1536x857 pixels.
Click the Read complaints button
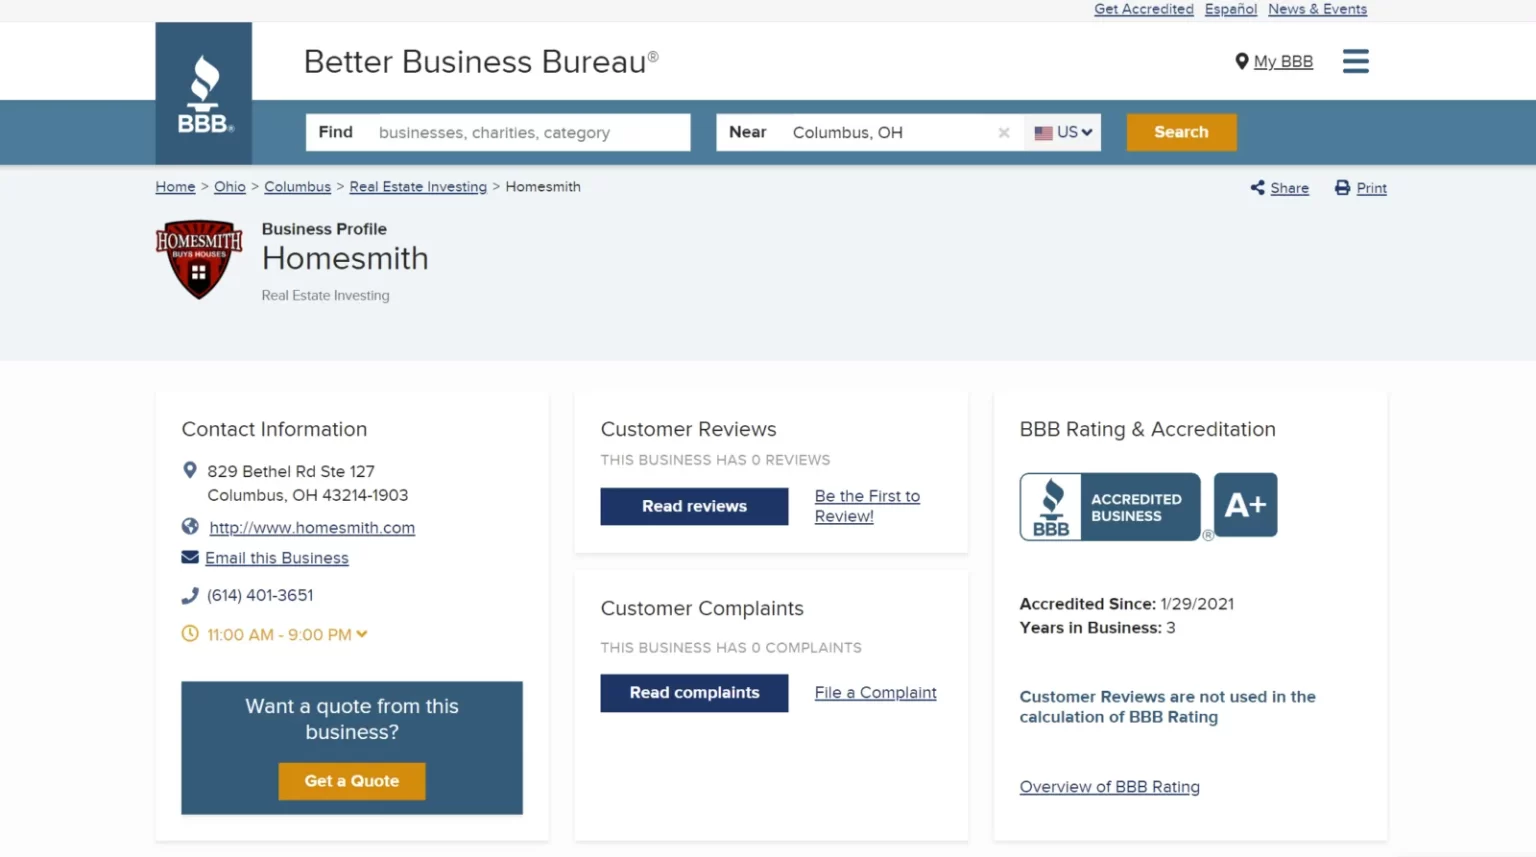pos(694,693)
